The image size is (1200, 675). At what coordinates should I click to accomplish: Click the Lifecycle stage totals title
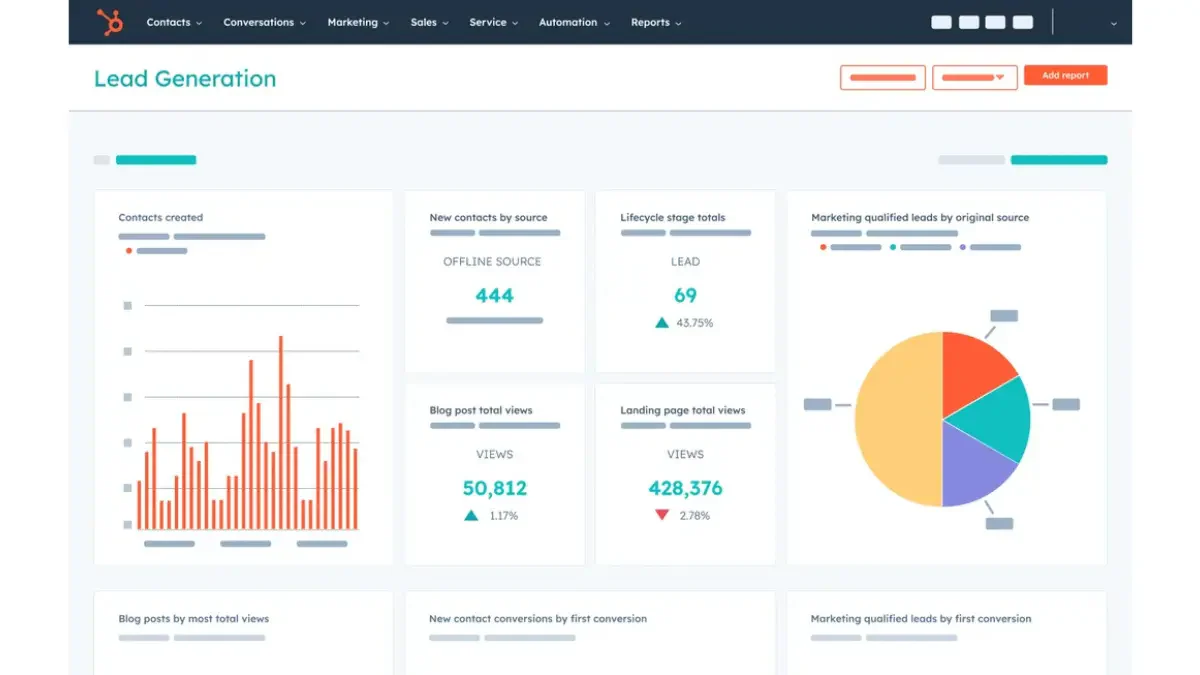click(672, 217)
